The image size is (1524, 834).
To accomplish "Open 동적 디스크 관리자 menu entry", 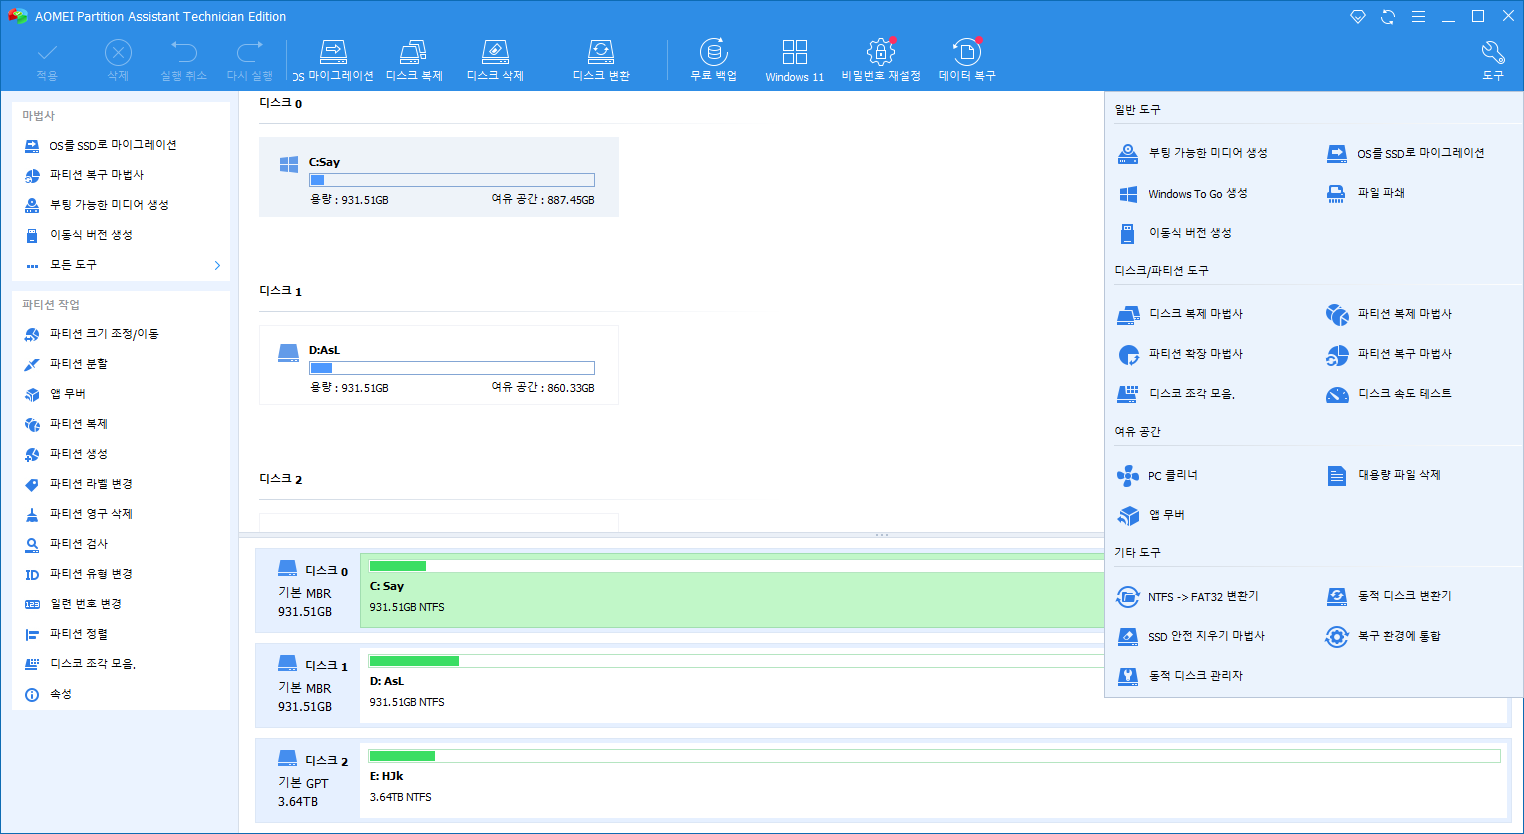I will tap(1180, 676).
